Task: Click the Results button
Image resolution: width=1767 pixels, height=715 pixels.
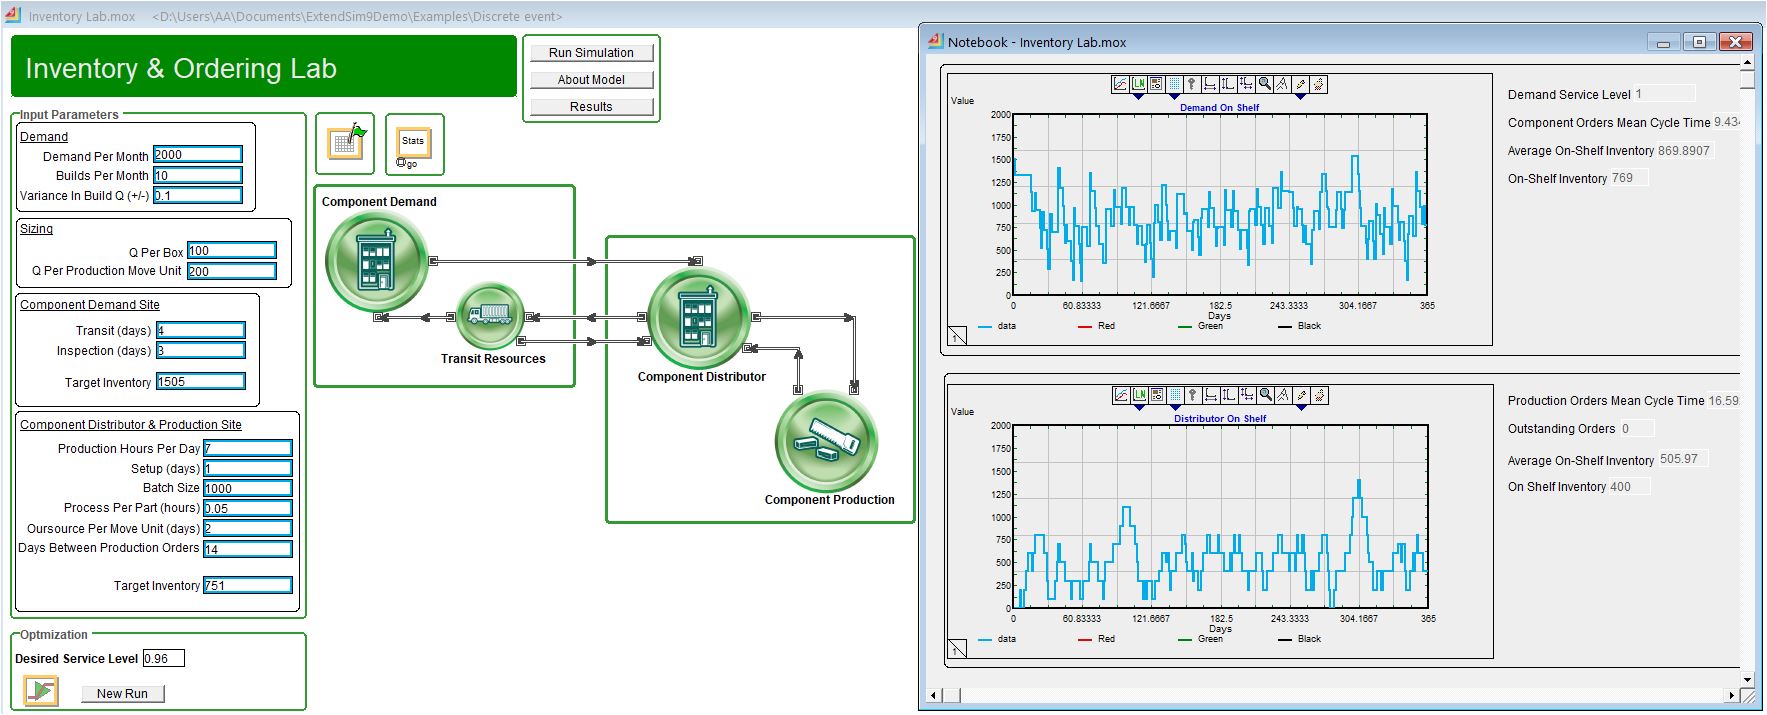Action: [x=591, y=107]
